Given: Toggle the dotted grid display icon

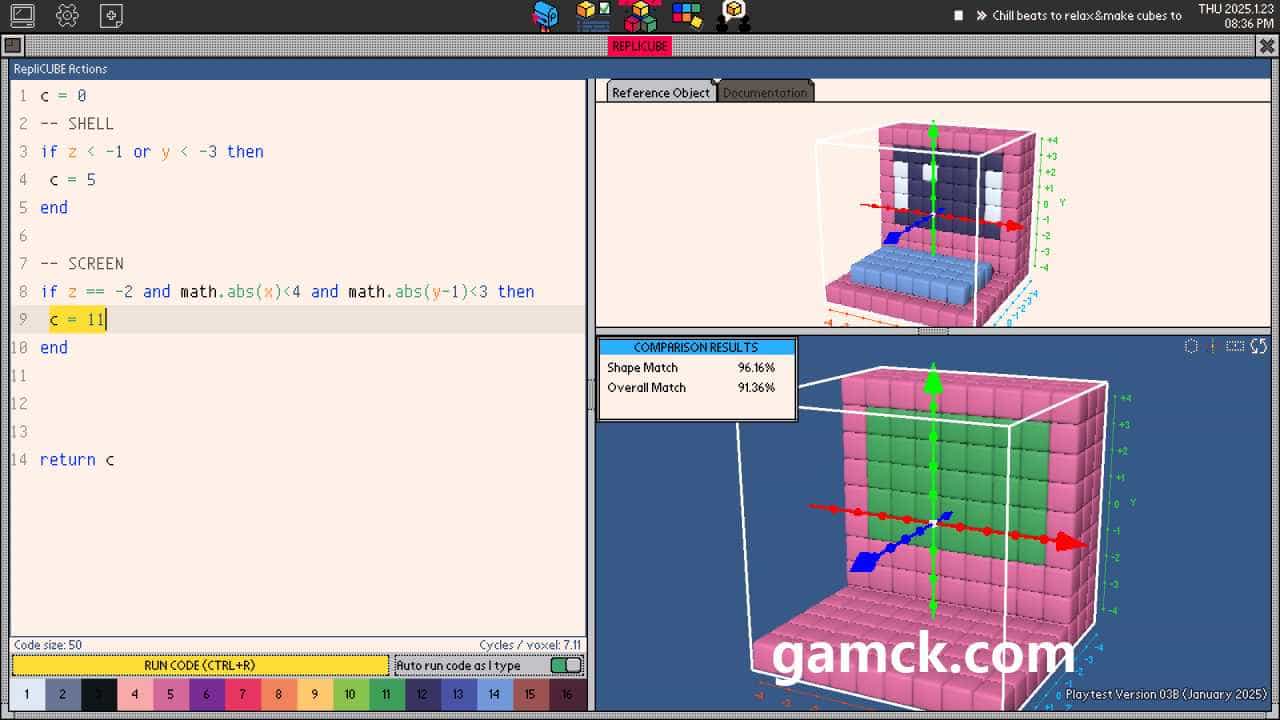Looking at the screenshot, I should (1235, 346).
